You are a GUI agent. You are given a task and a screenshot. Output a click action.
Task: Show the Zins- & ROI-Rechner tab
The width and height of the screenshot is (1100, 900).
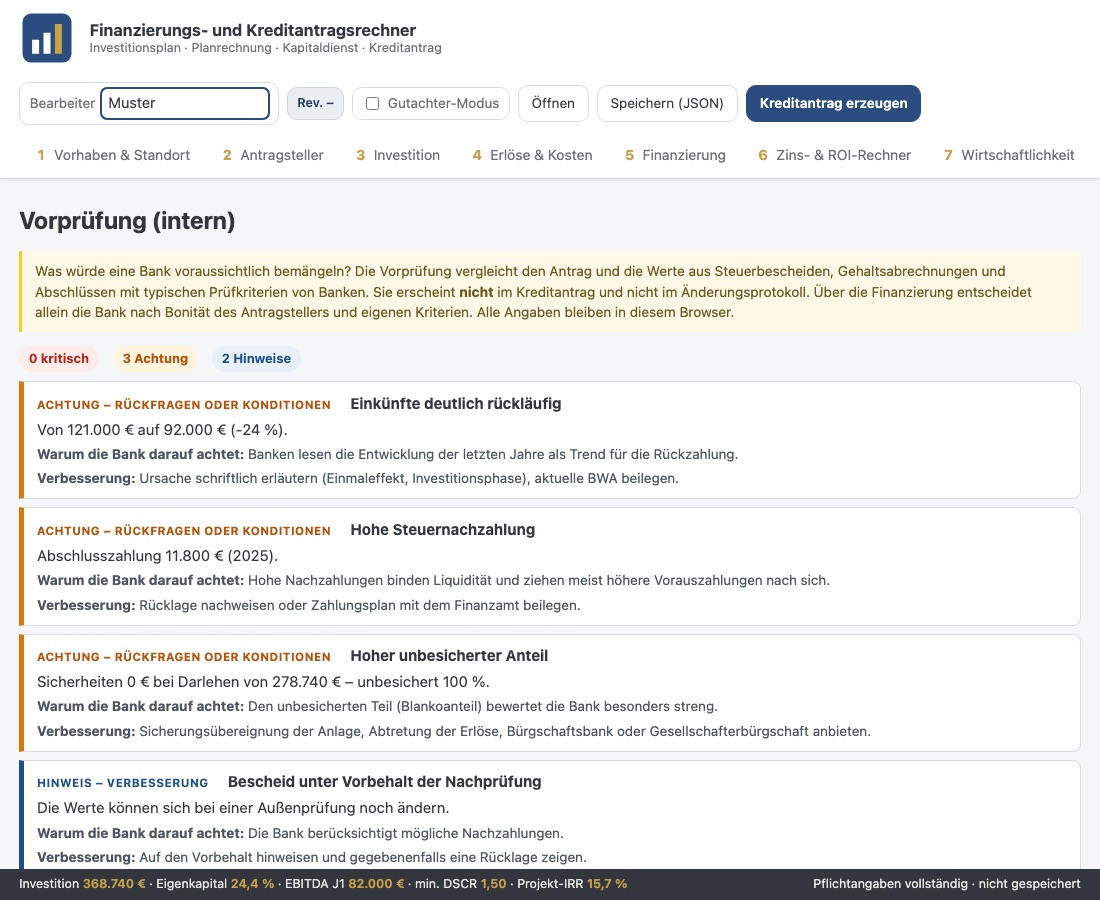click(x=835, y=155)
